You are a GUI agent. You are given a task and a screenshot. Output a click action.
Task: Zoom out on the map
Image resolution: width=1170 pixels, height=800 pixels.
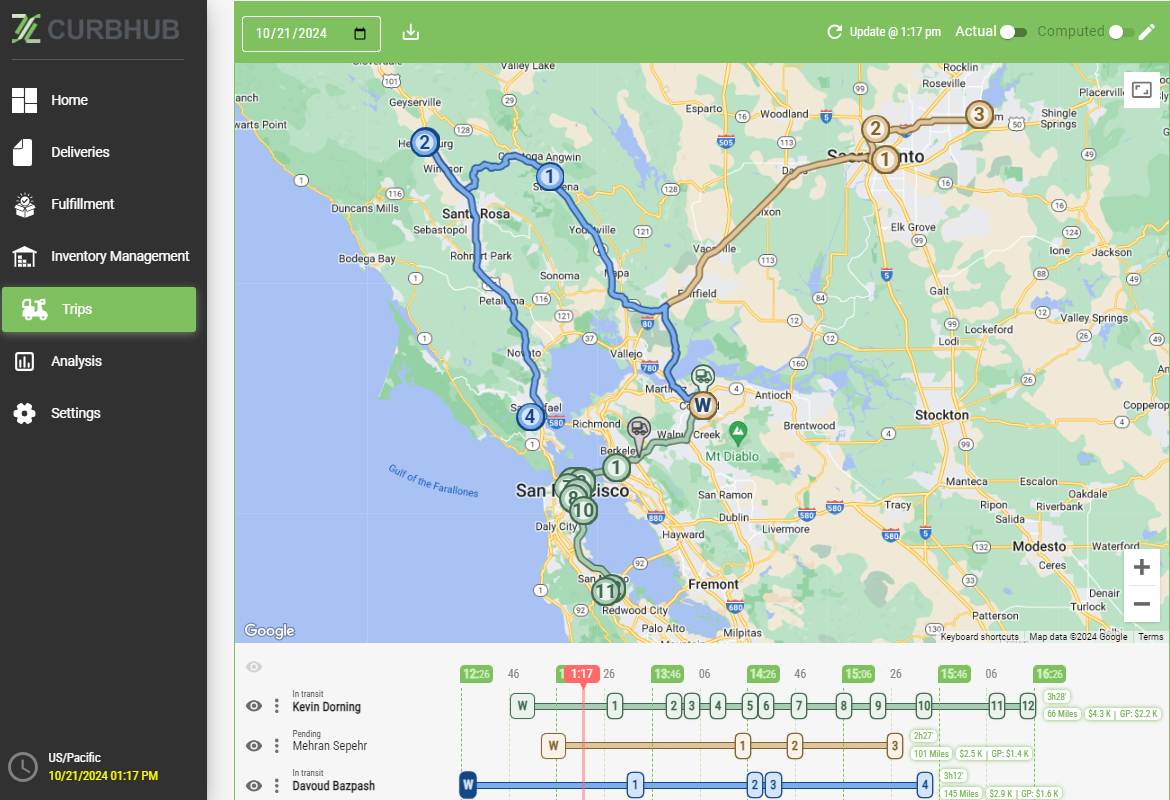1142,604
